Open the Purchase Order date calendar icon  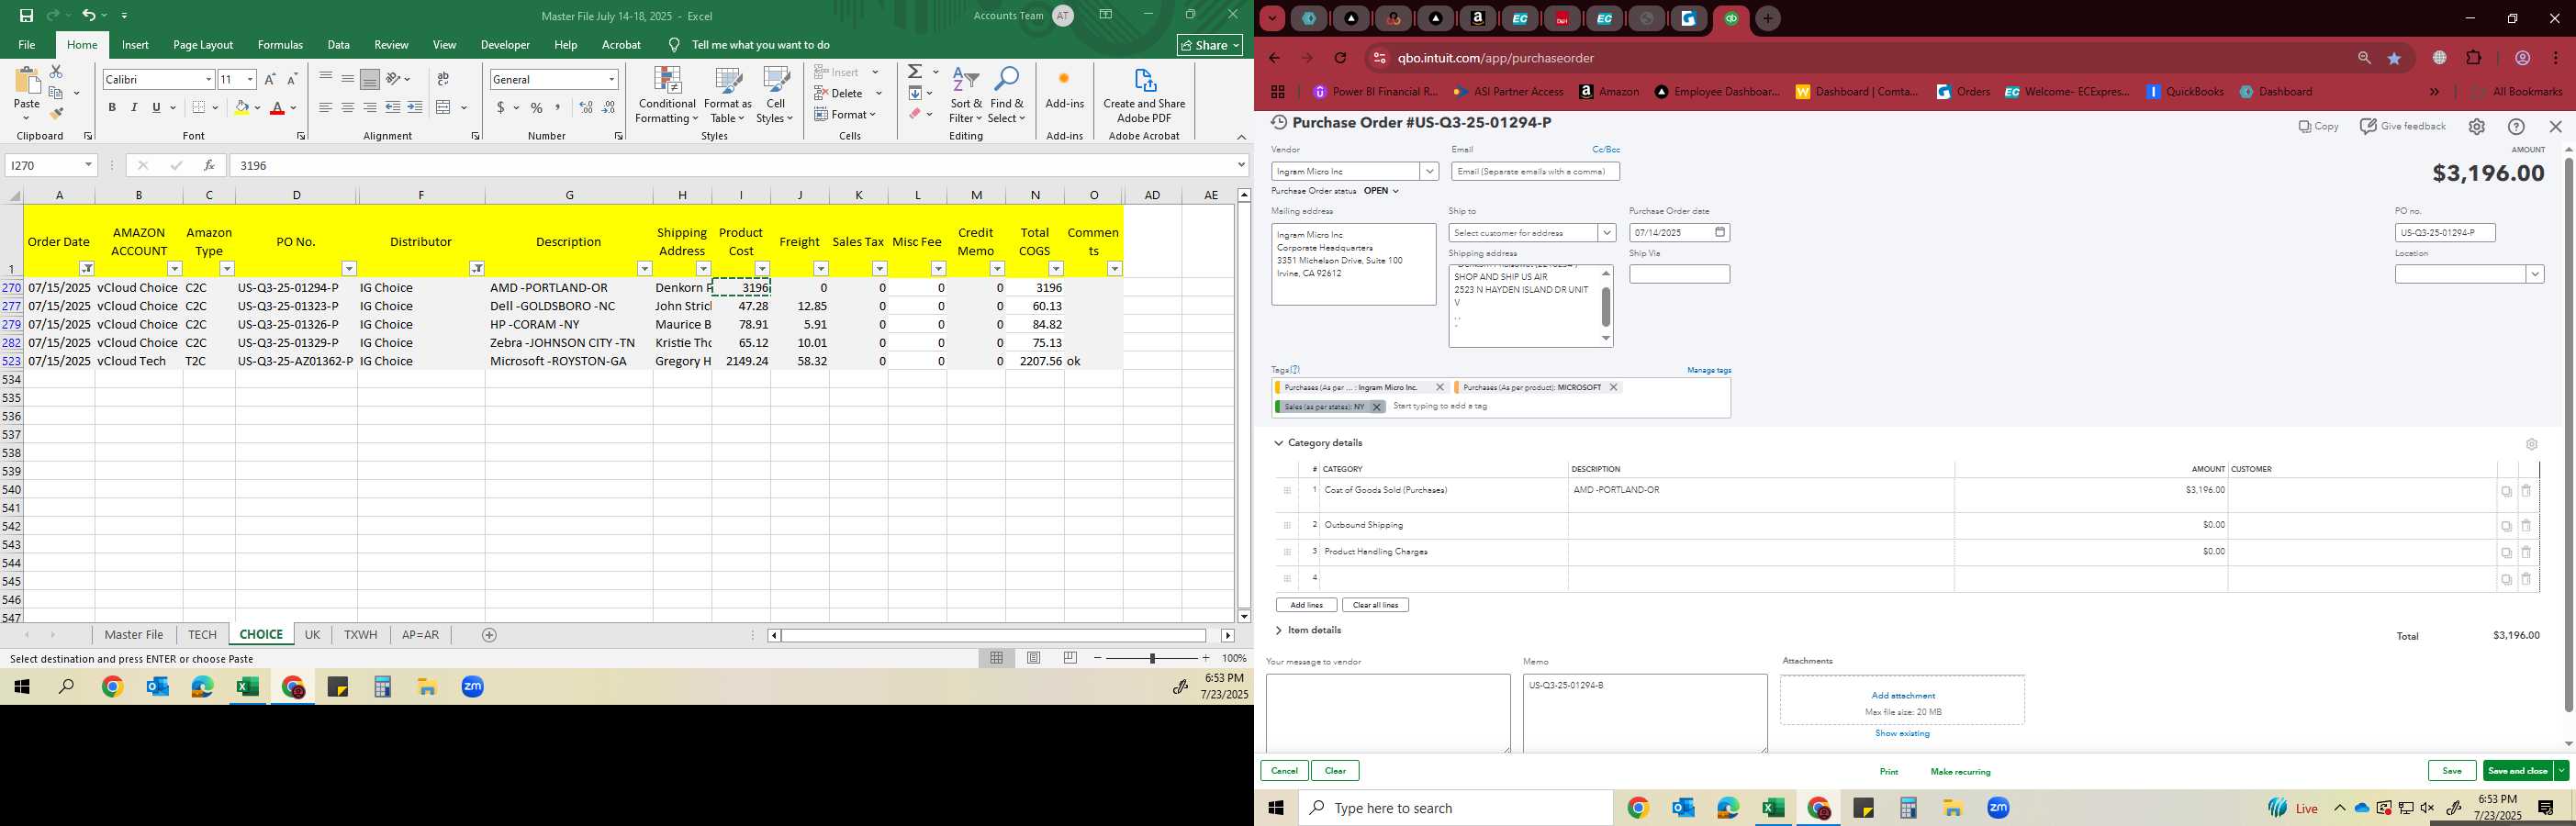pyautogui.click(x=1720, y=232)
